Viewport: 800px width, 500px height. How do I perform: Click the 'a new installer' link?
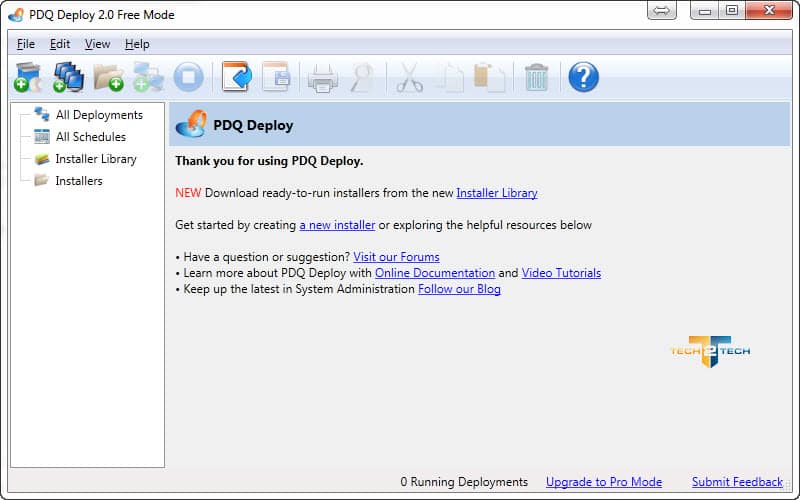[x=337, y=225]
